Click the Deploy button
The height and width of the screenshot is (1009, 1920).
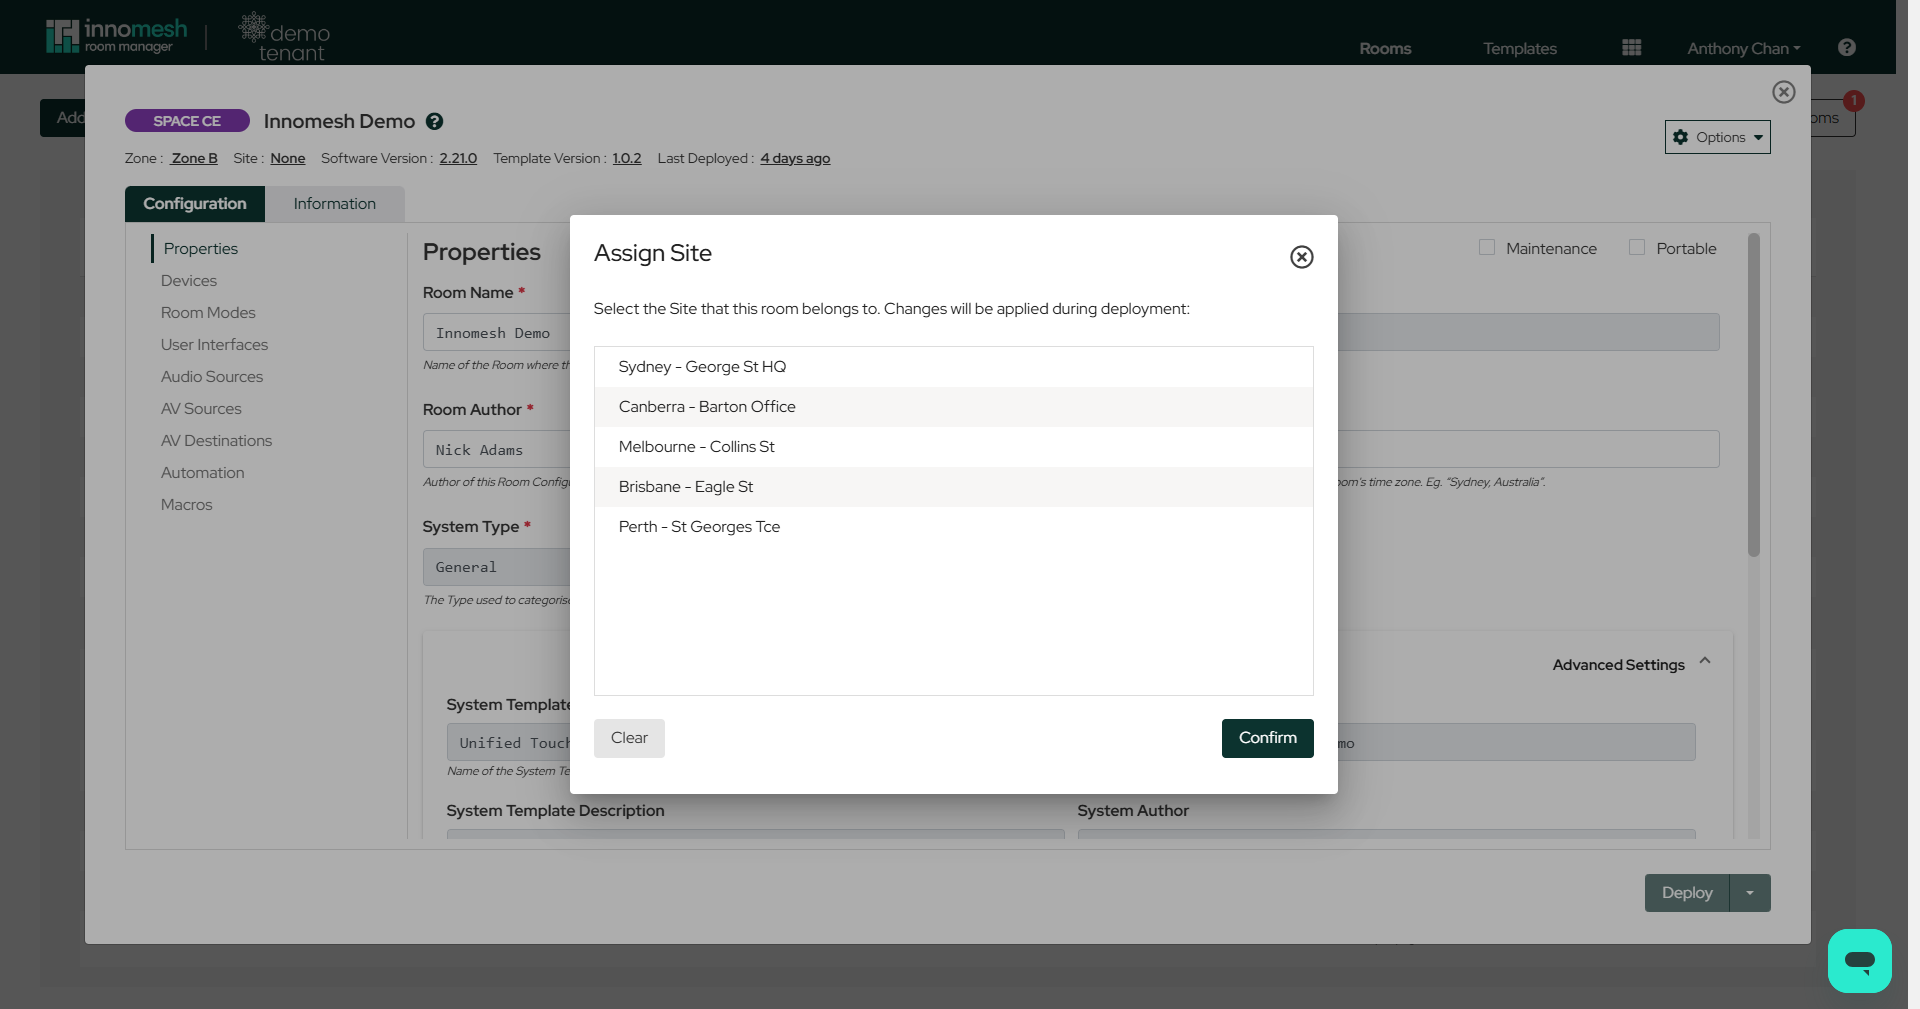[1686, 893]
